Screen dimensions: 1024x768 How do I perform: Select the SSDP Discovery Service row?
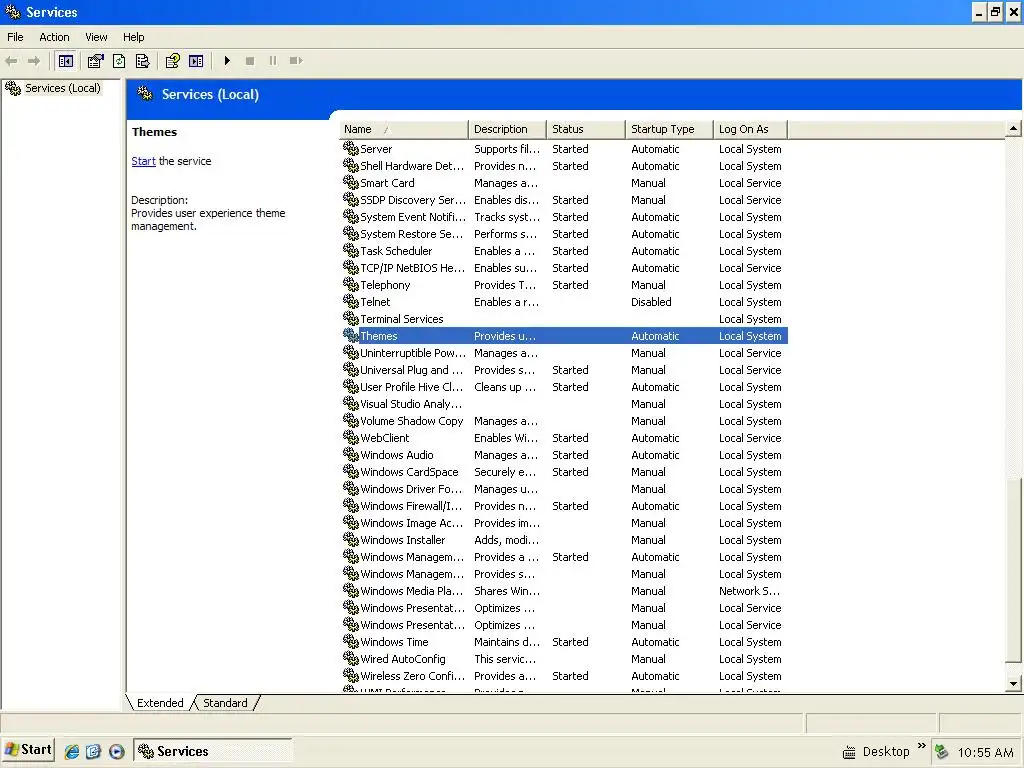click(564, 200)
